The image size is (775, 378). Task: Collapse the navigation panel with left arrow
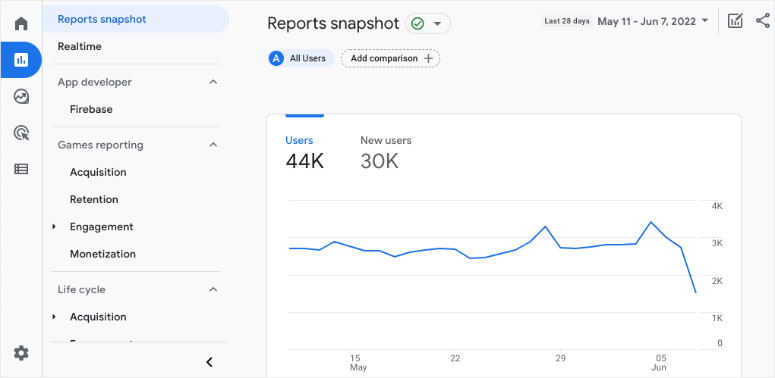(x=210, y=362)
